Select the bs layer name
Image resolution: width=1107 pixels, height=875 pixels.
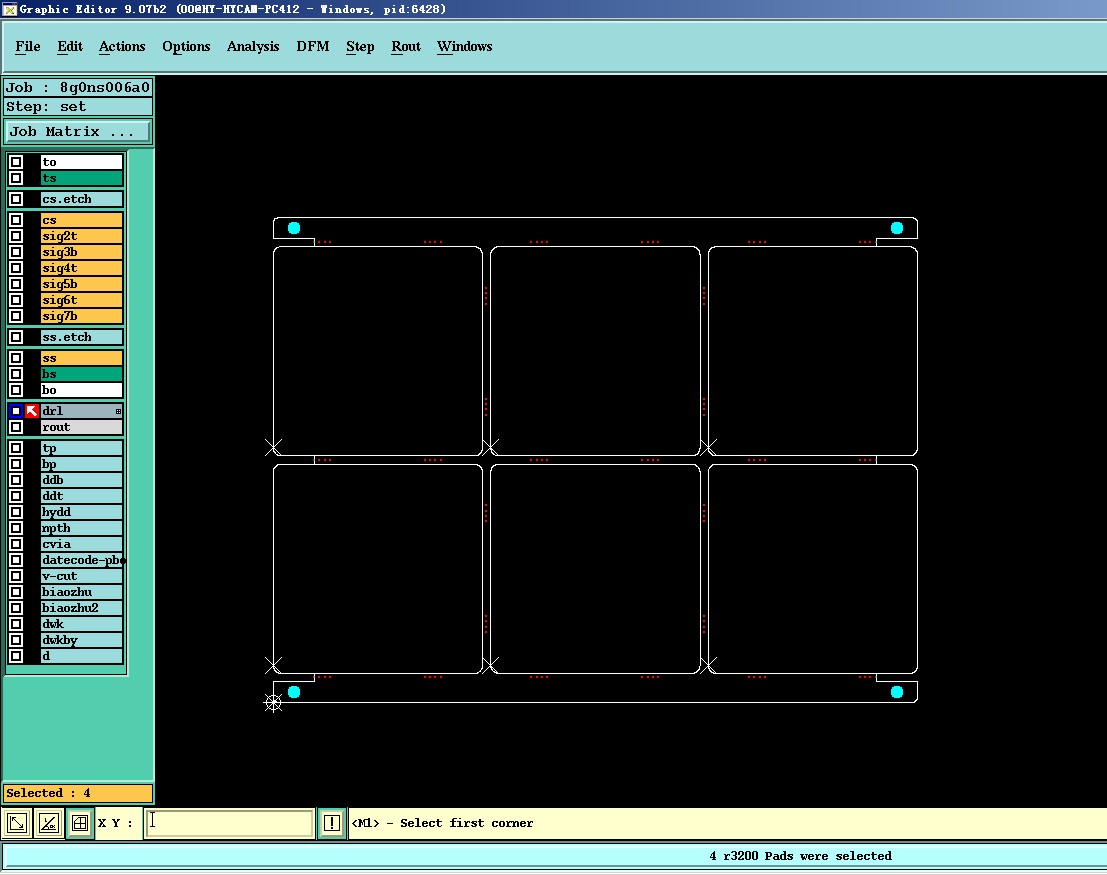[x=81, y=374]
